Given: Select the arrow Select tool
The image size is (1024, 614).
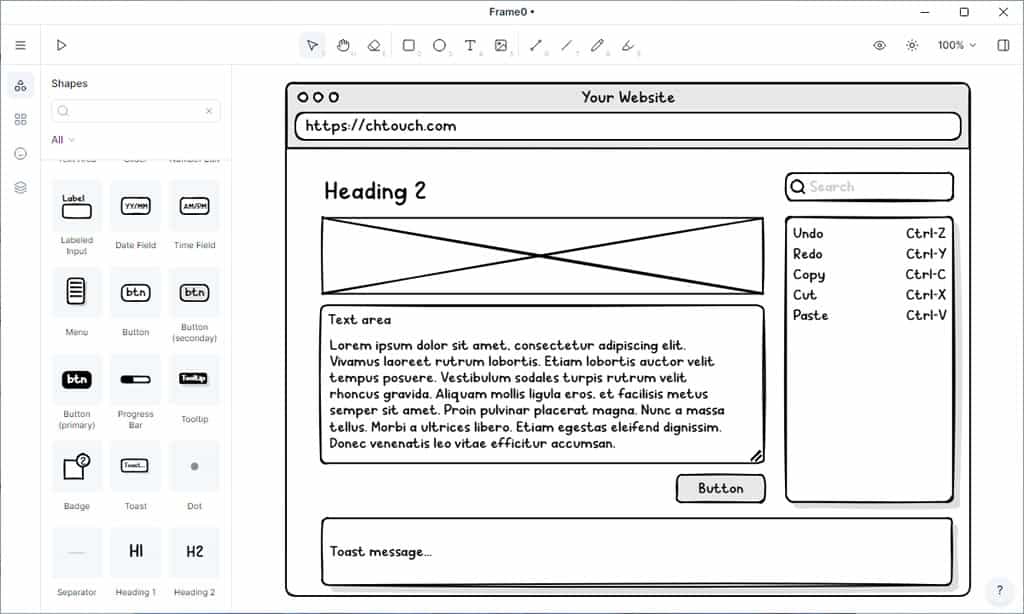Looking at the screenshot, I should click(312, 45).
